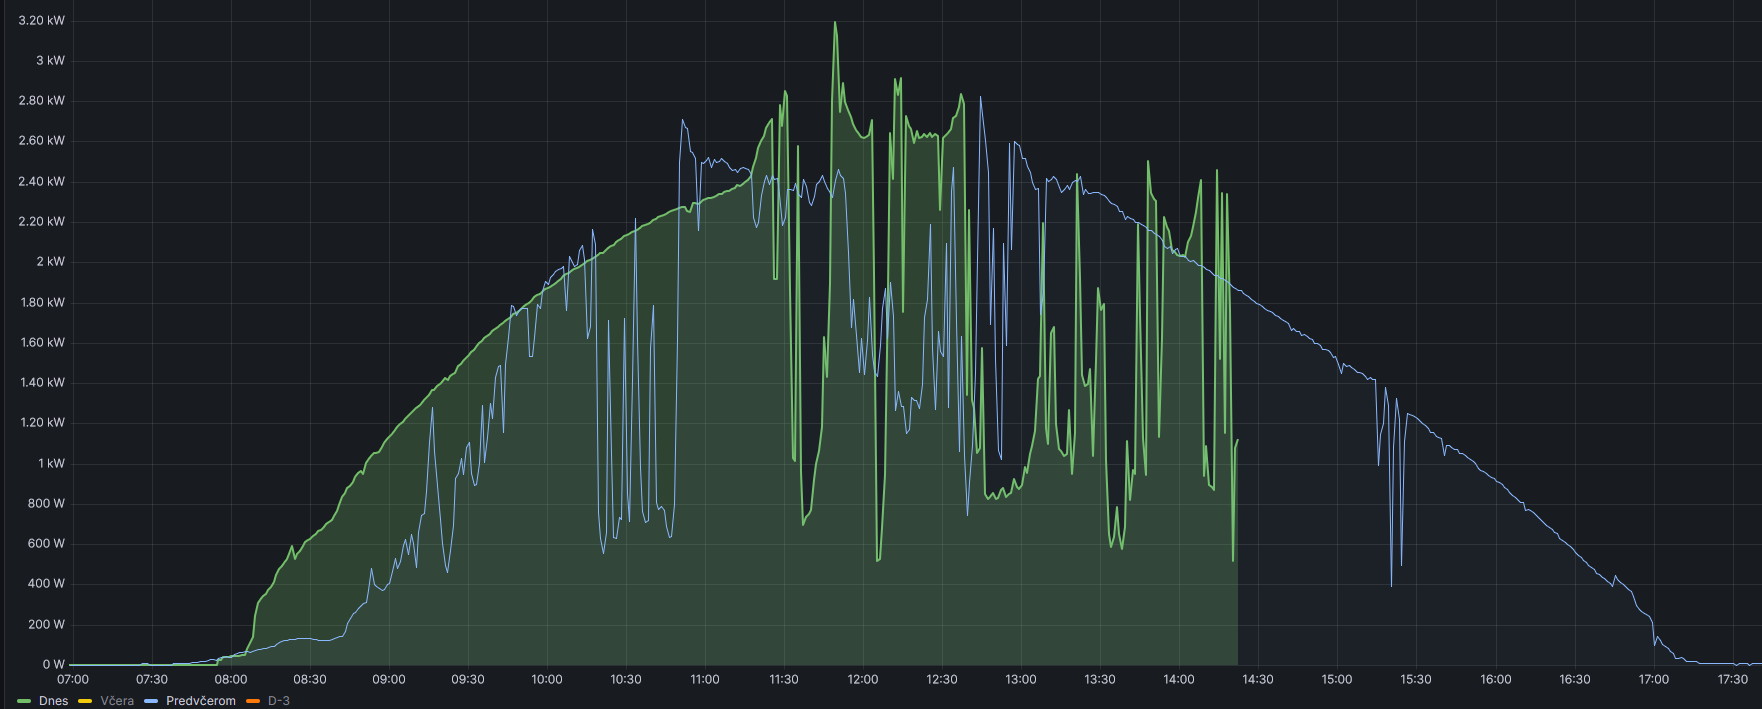
Task: Click the 16:00 time axis label
Action: click(1495, 680)
